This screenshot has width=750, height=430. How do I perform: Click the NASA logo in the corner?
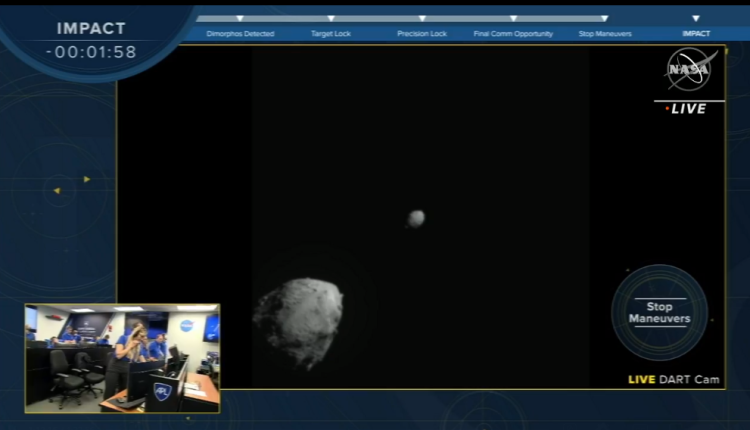(688, 69)
